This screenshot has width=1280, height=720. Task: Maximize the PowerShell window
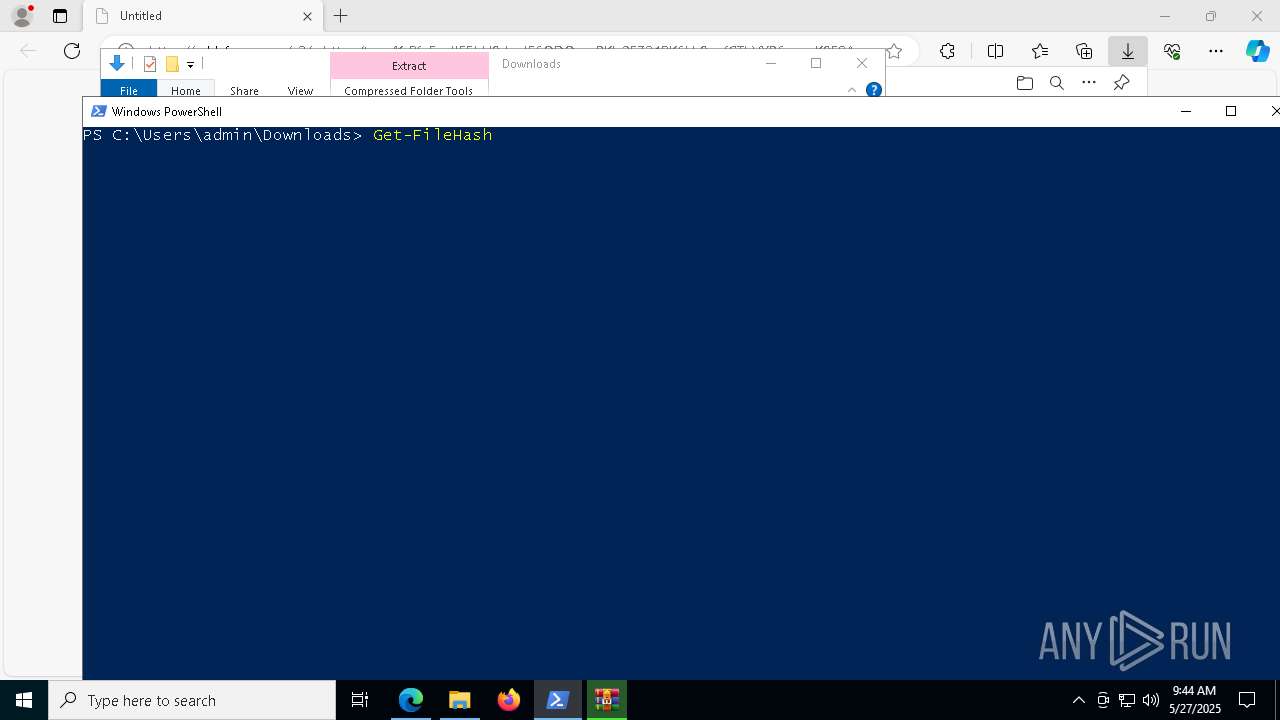pyautogui.click(x=1231, y=111)
